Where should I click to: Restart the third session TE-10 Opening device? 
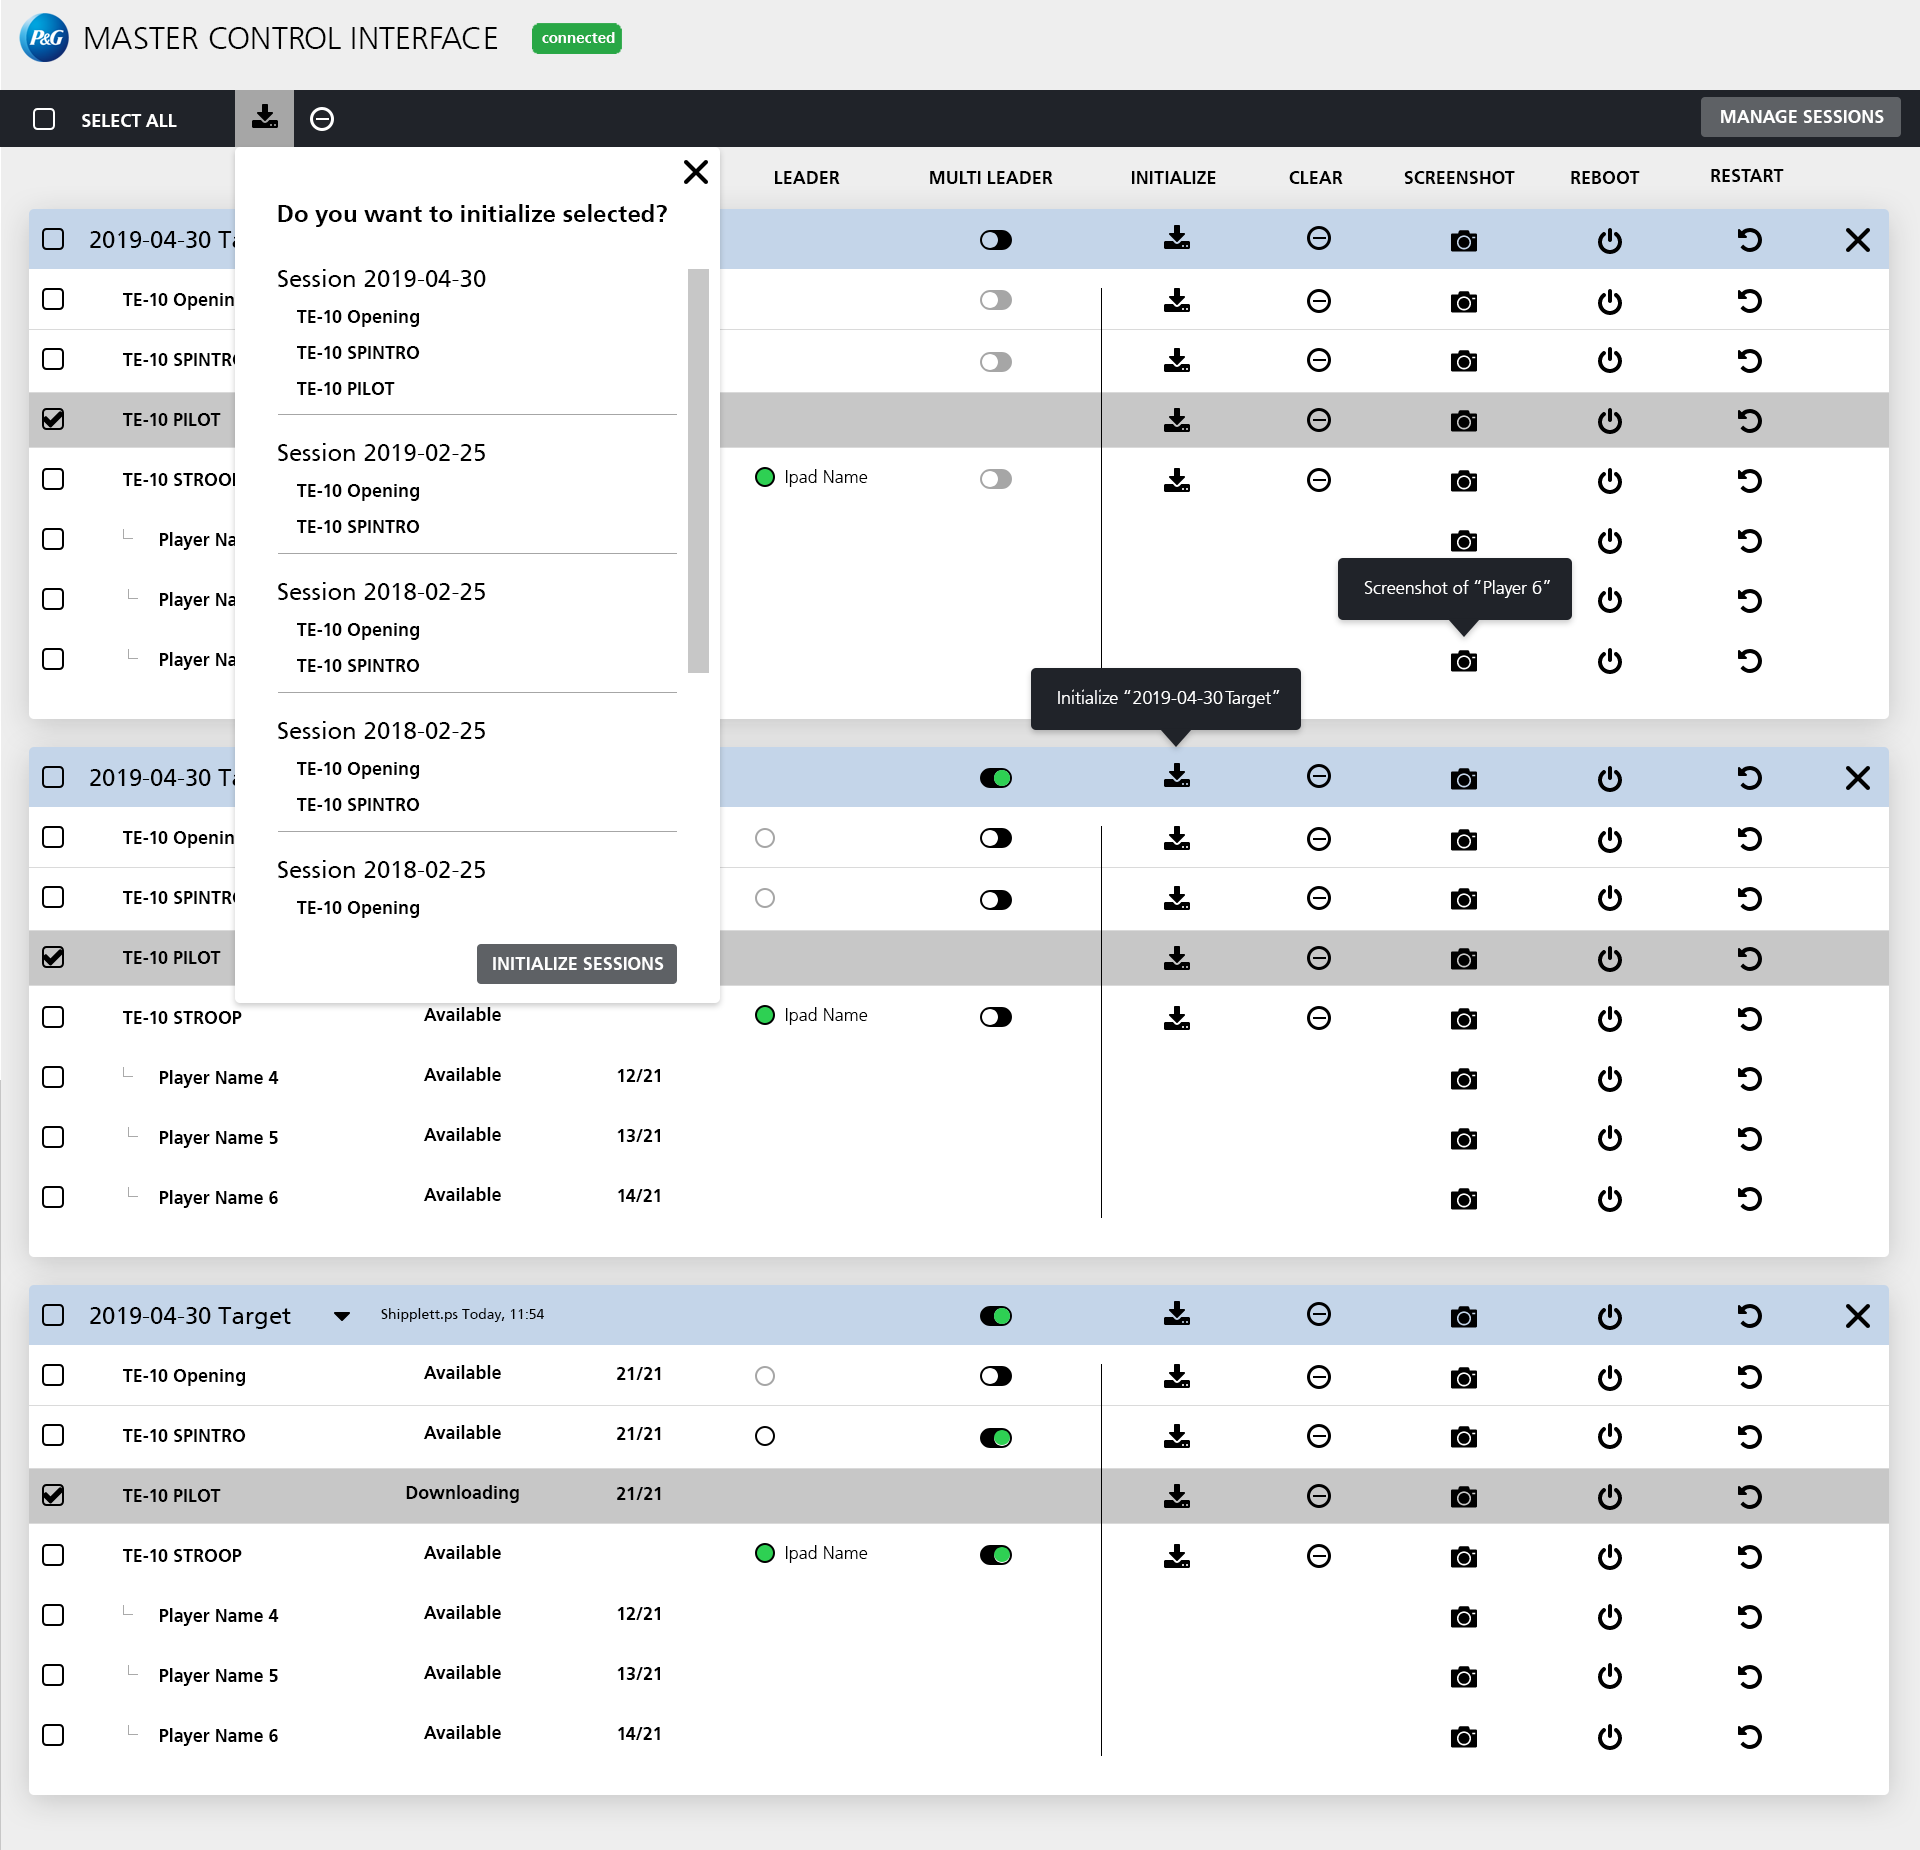[x=1749, y=1377]
